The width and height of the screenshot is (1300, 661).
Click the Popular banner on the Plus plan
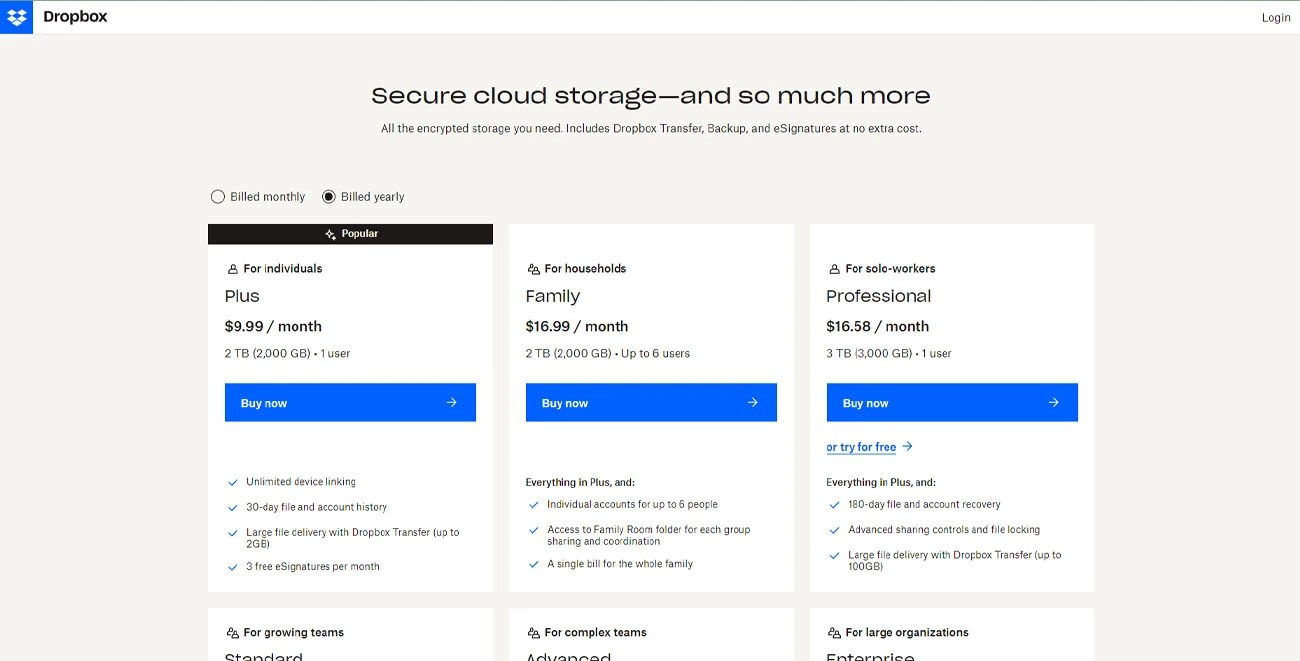[350, 233]
